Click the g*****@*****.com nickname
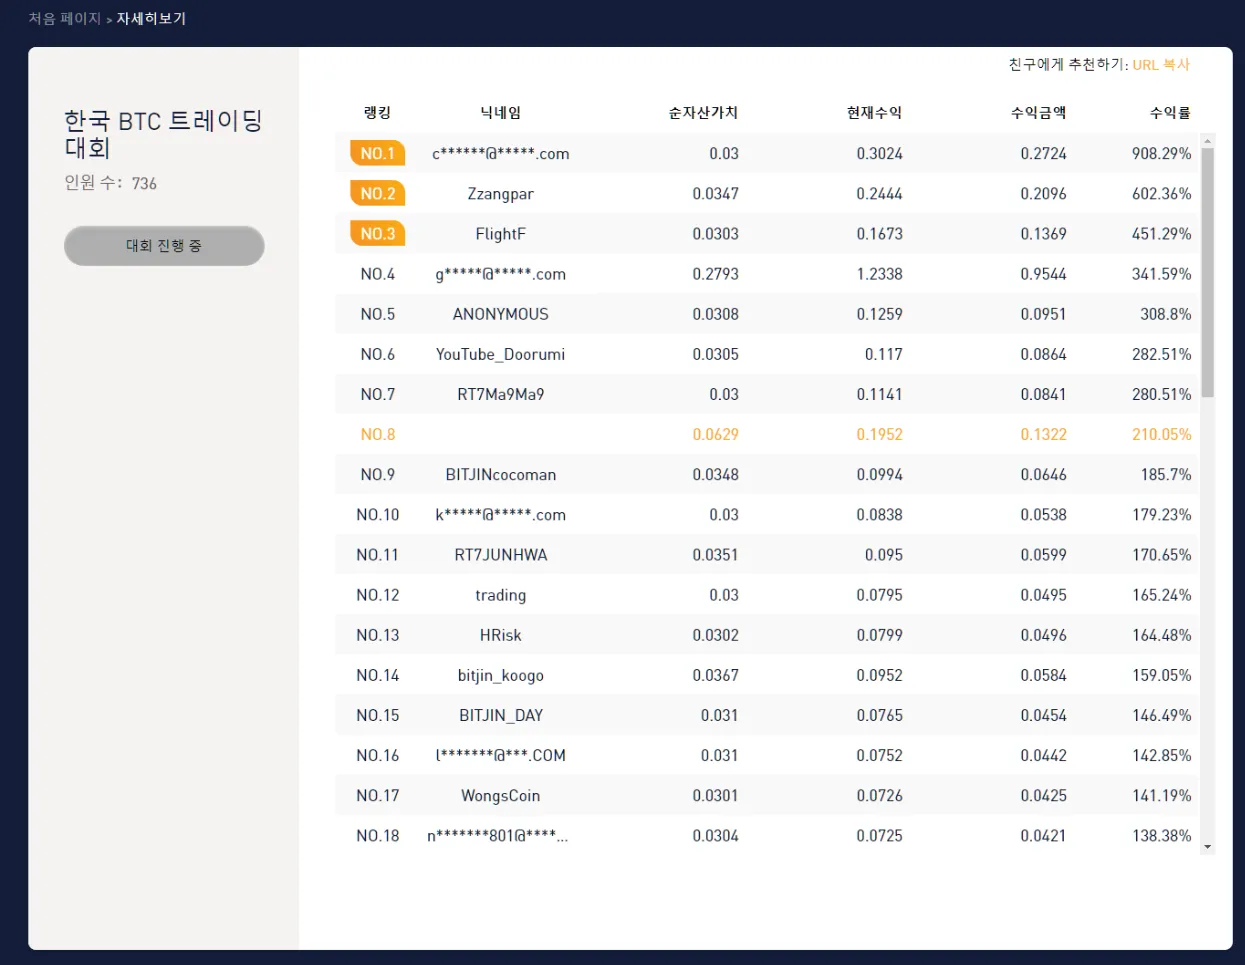This screenshot has width=1245, height=965. click(501, 274)
